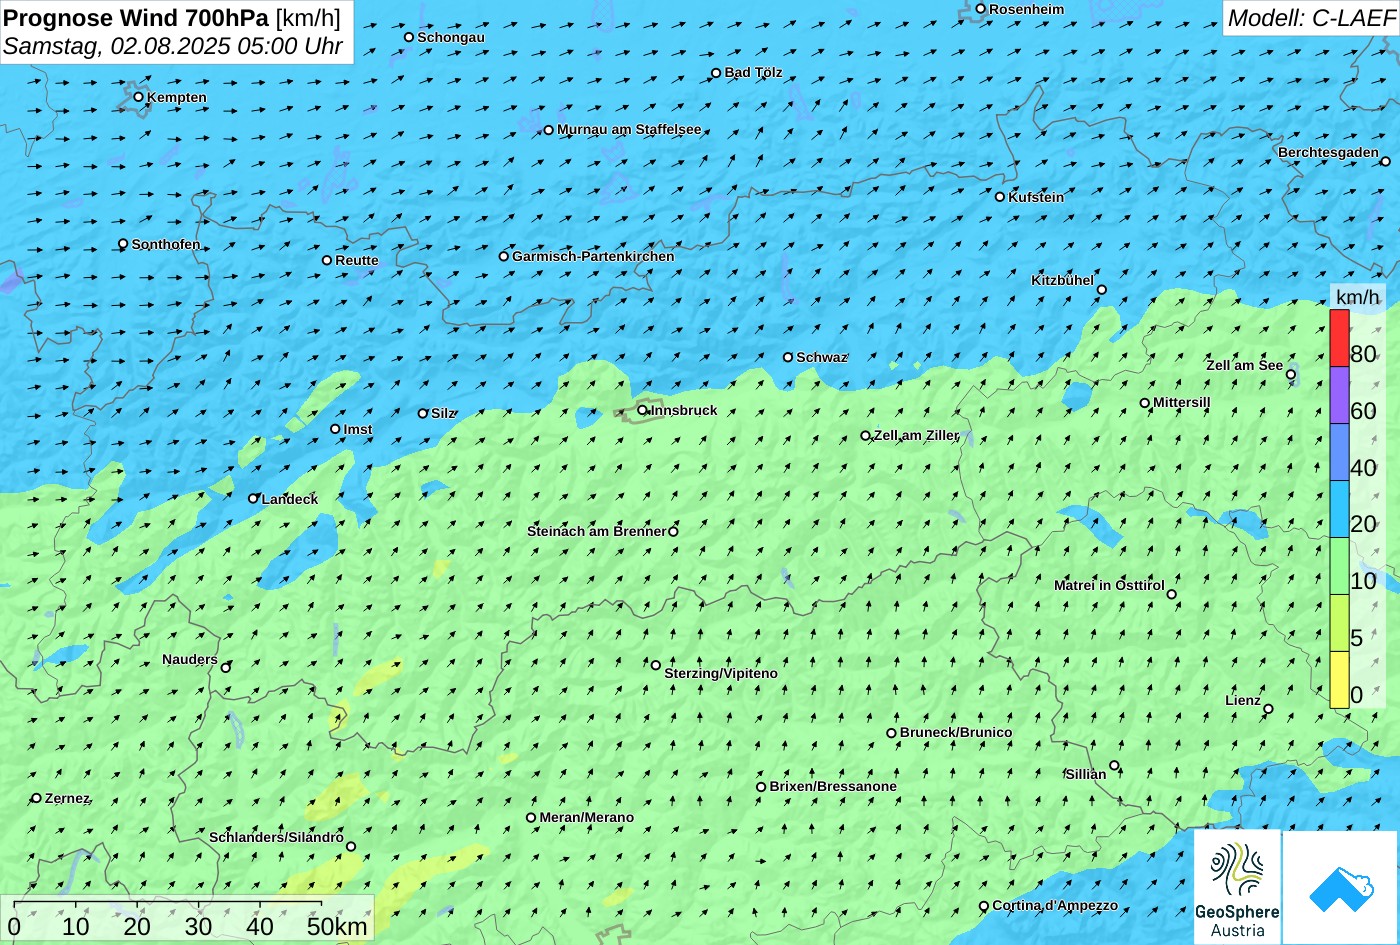This screenshot has height=945, width=1400.
Task: Select the 'Steinach am Brenner' label
Action: [x=597, y=531]
